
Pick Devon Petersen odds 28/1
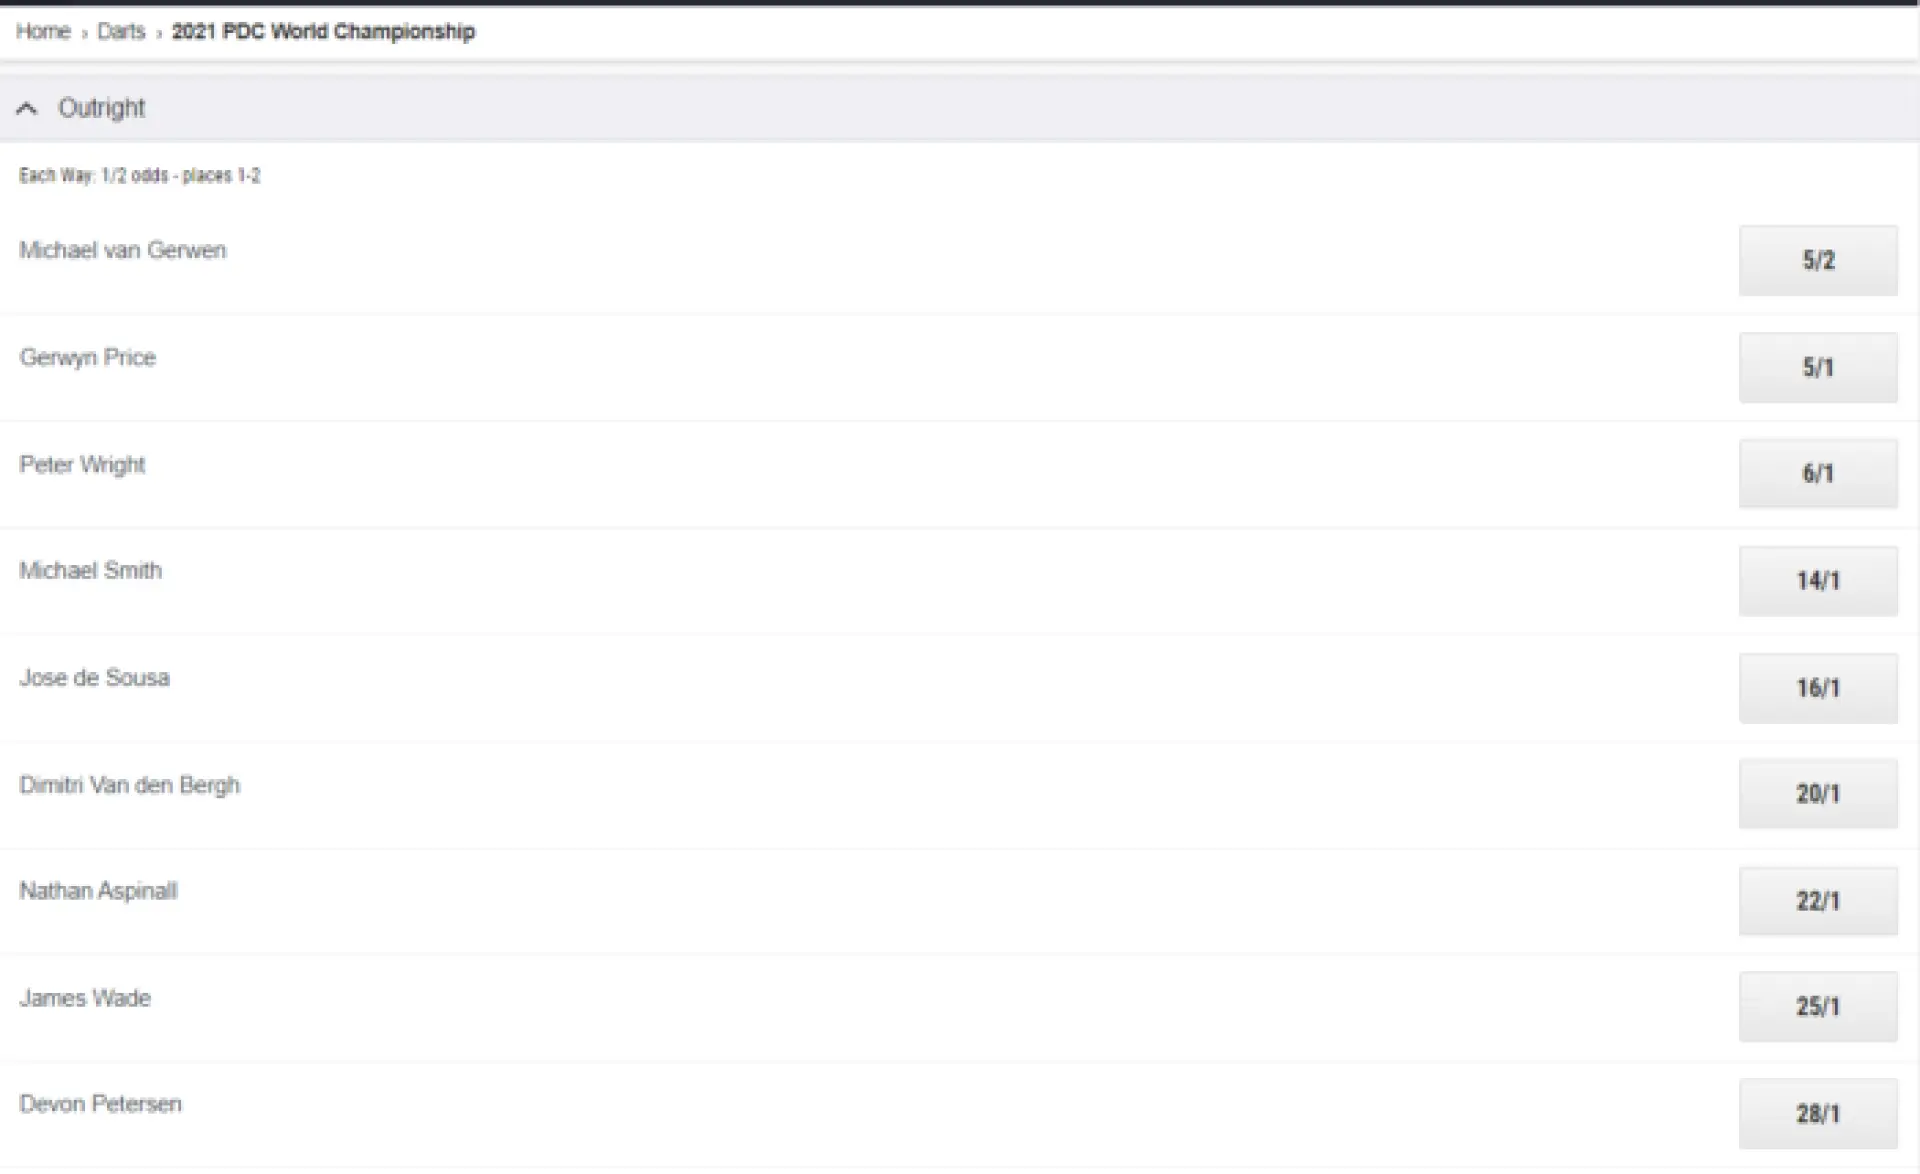[x=1818, y=1114]
